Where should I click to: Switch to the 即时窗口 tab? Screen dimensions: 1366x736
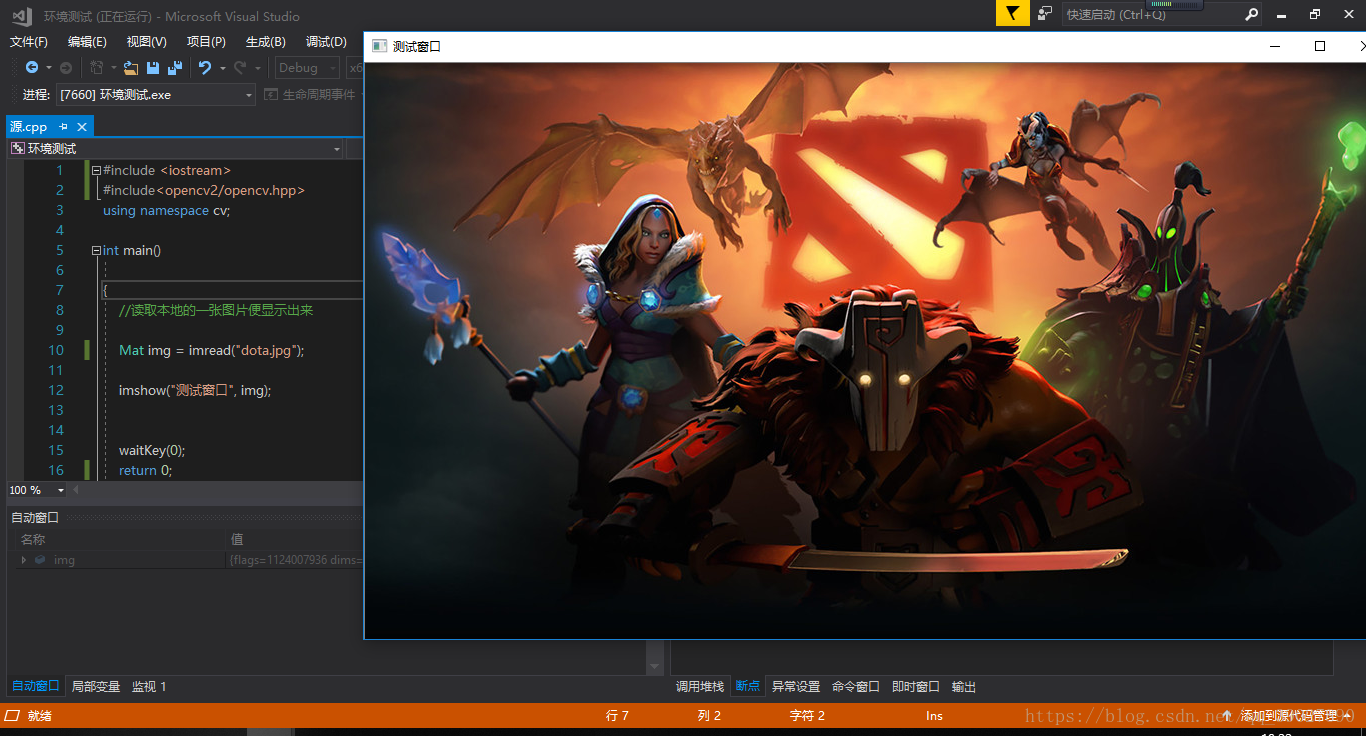point(916,686)
